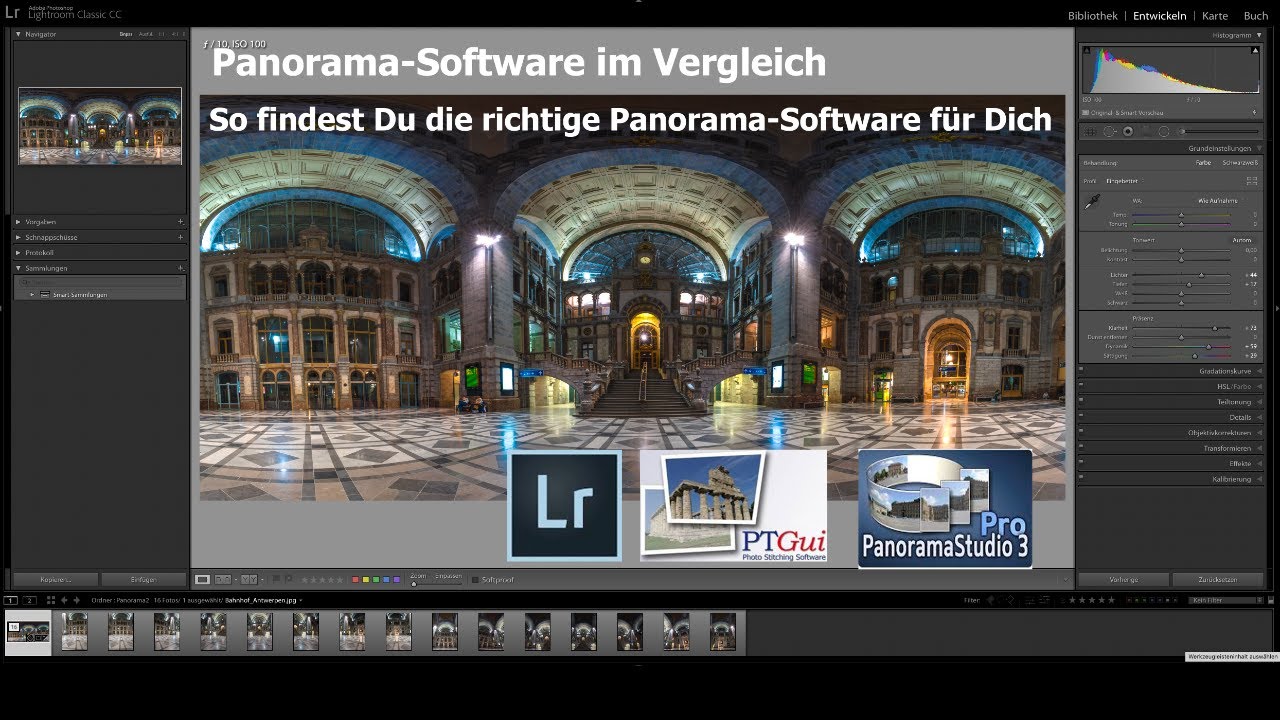Enable the Softproof checkbox
The image size is (1280, 720).
point(475,579)
